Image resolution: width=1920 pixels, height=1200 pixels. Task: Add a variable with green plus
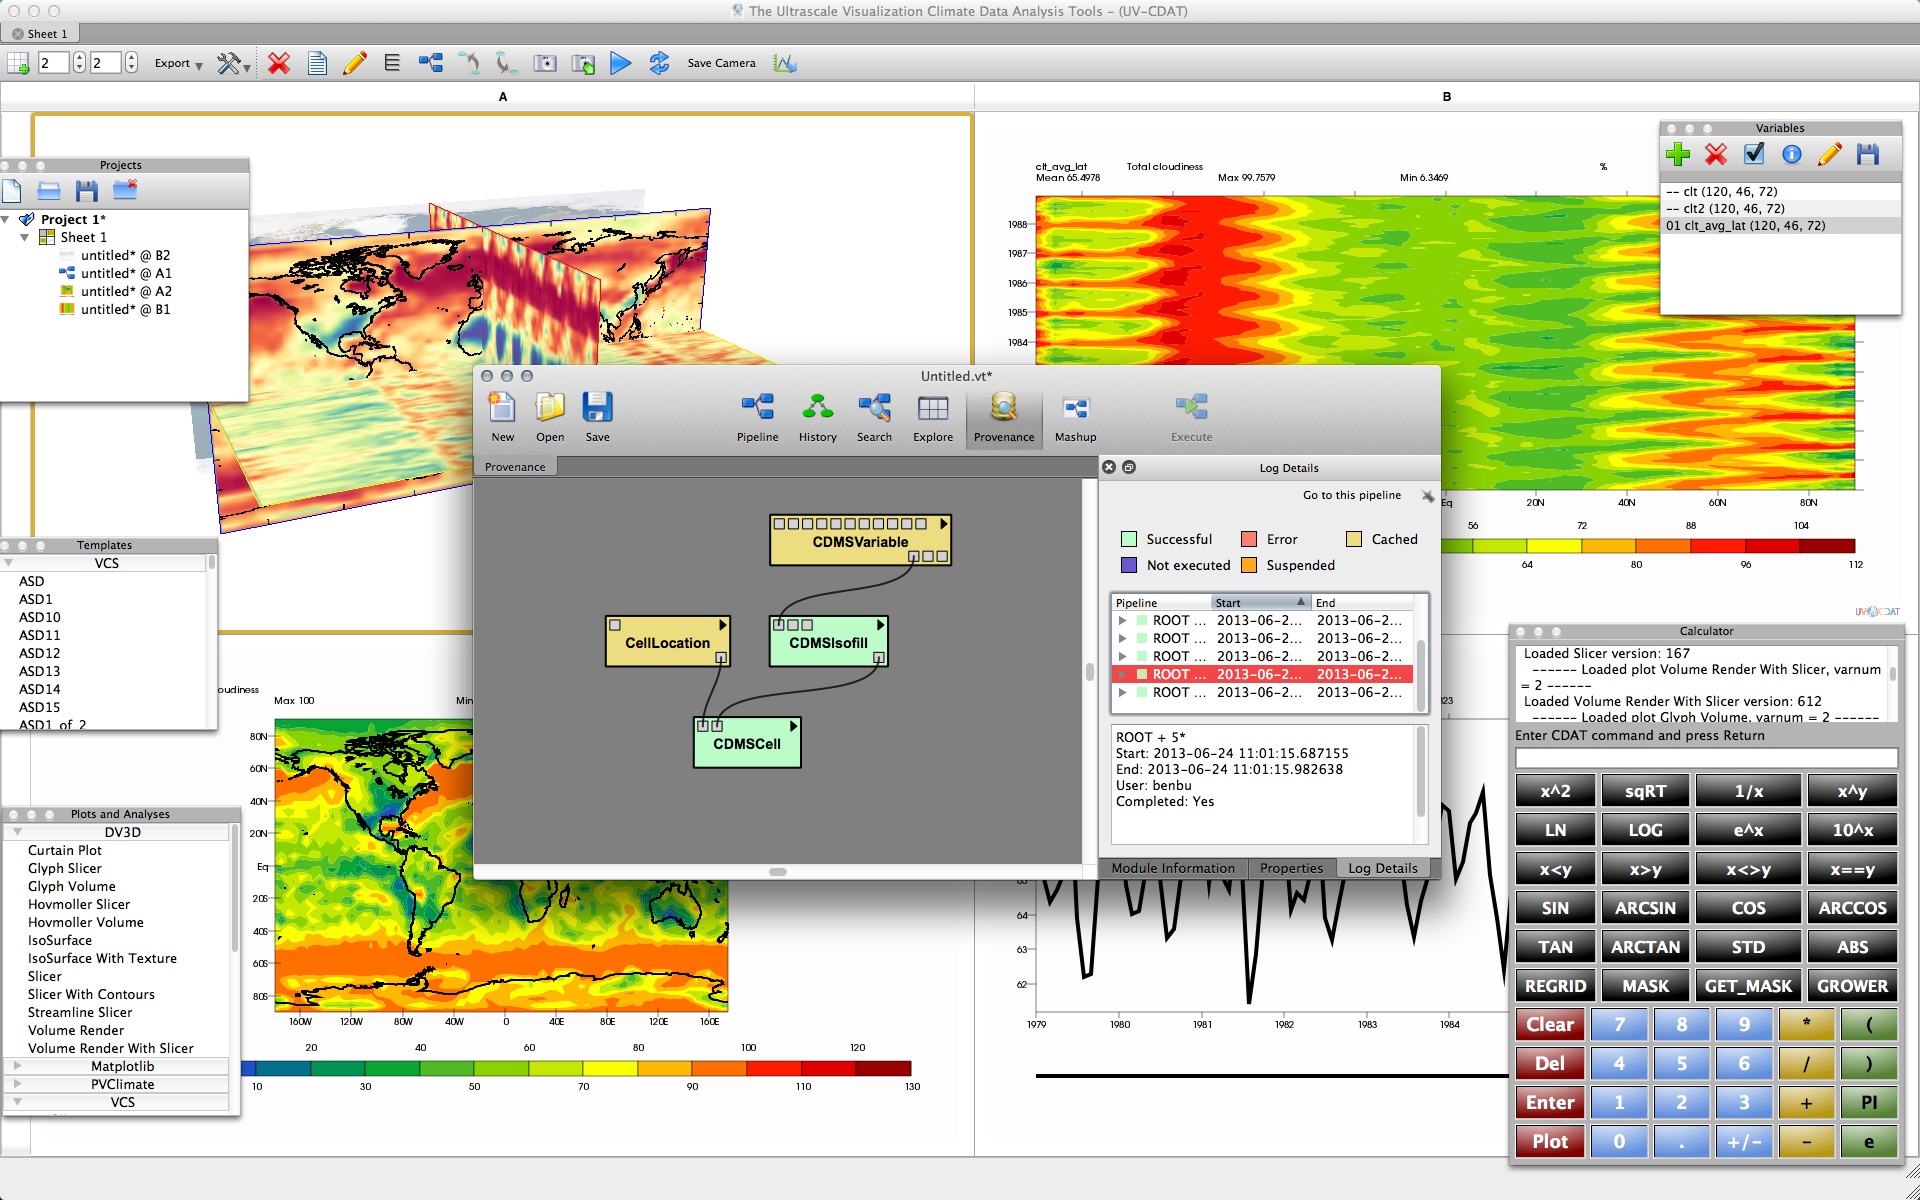[1678, 154]
